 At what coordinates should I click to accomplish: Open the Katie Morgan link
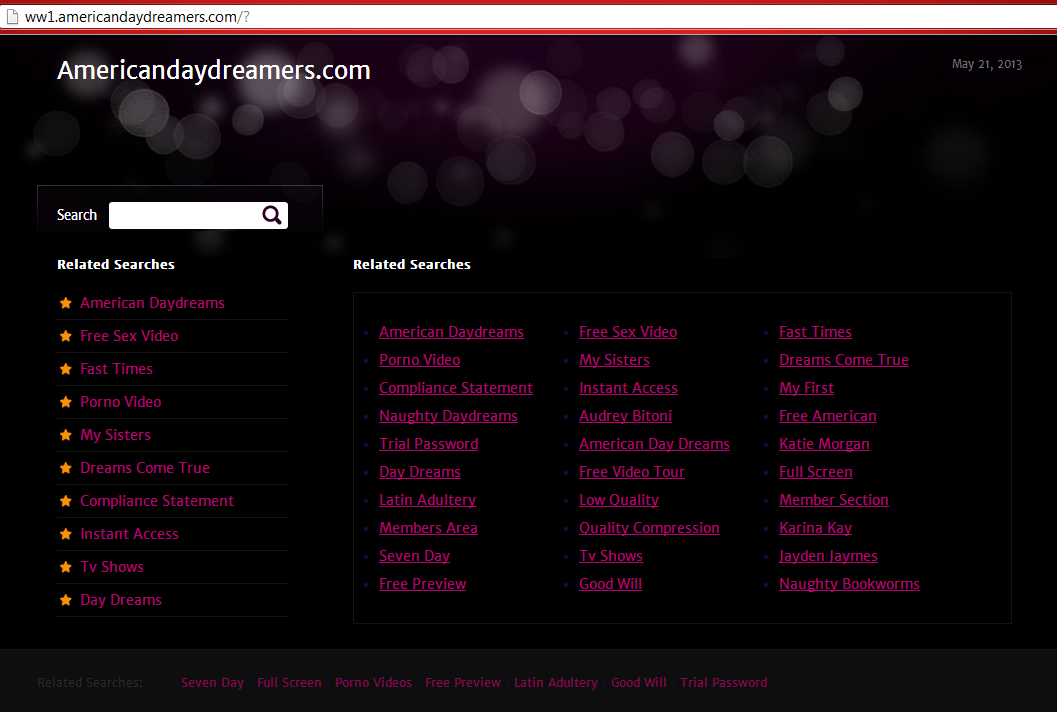824,444
